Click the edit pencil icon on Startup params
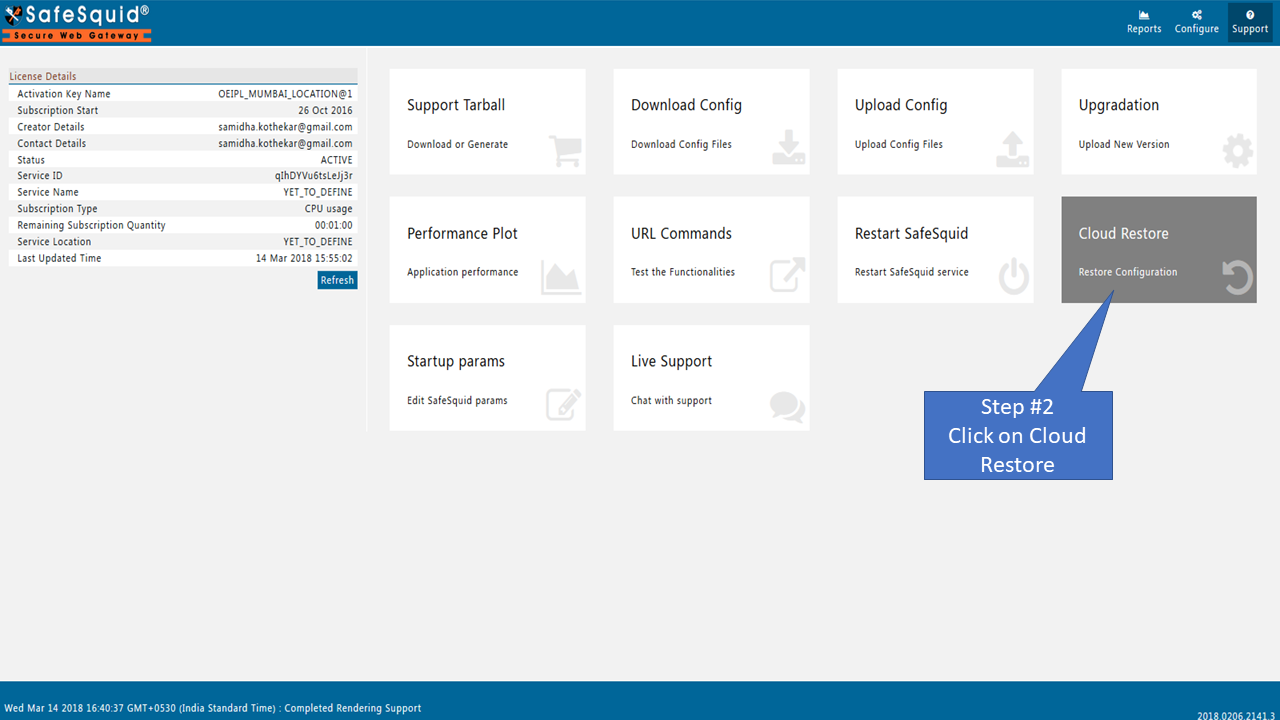Viewport: 1280px width, 720px height. (564, 404)
